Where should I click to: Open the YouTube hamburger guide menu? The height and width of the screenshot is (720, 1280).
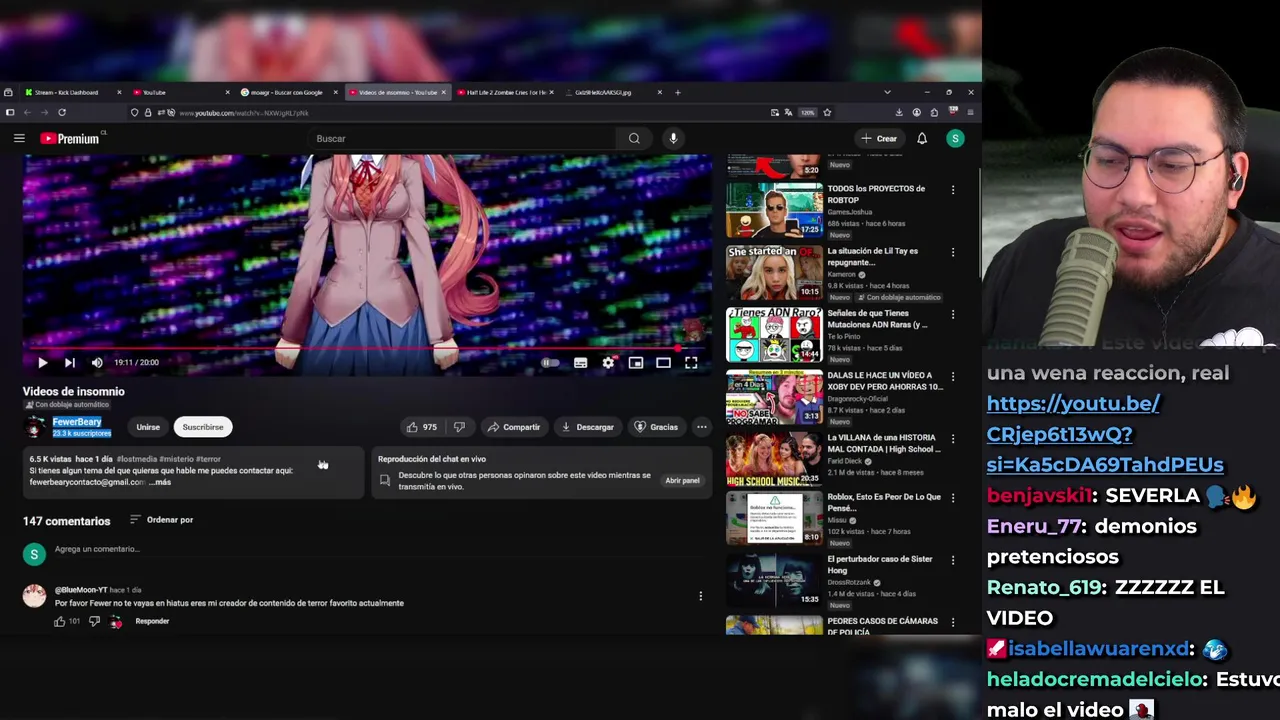tap(19, 138)
